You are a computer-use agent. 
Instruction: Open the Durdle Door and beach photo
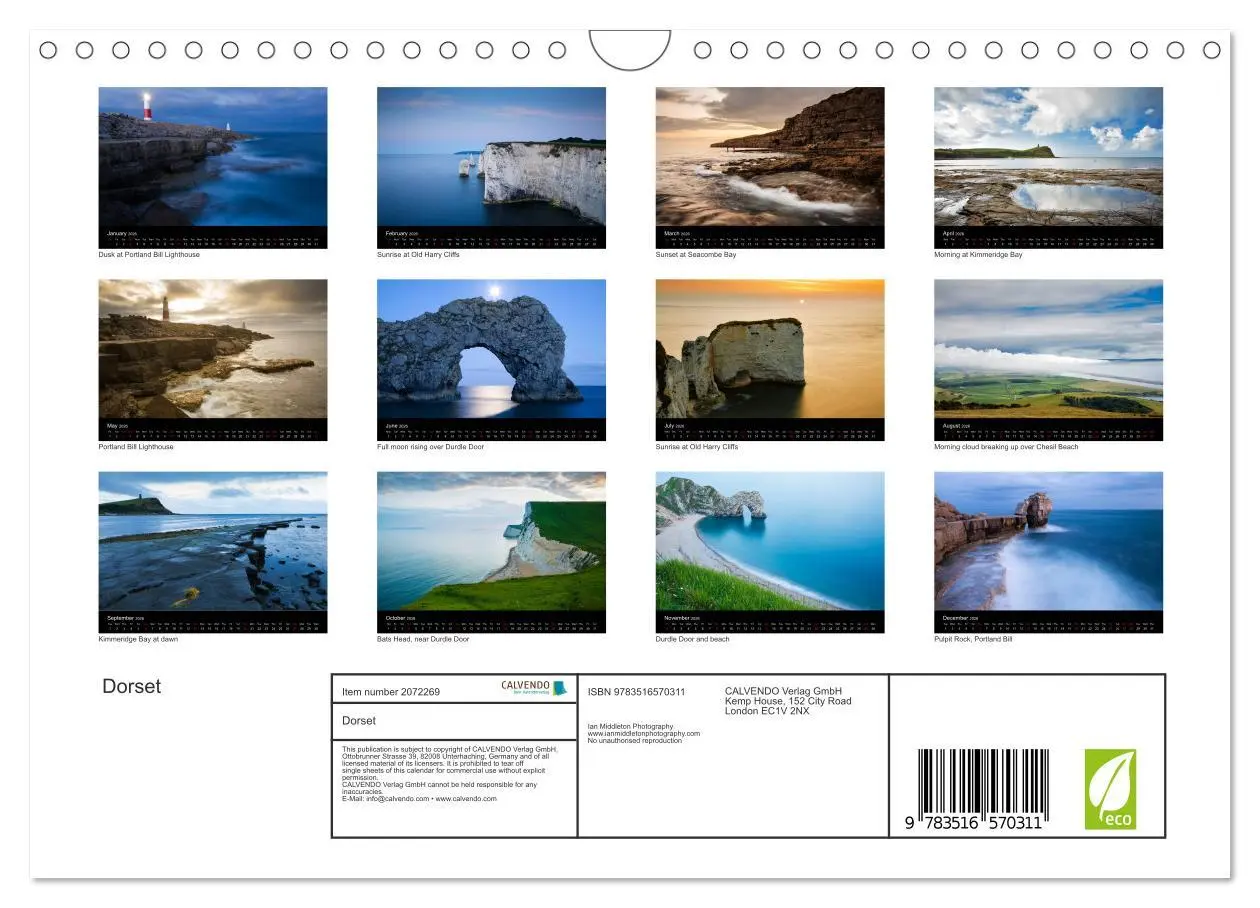770,541
